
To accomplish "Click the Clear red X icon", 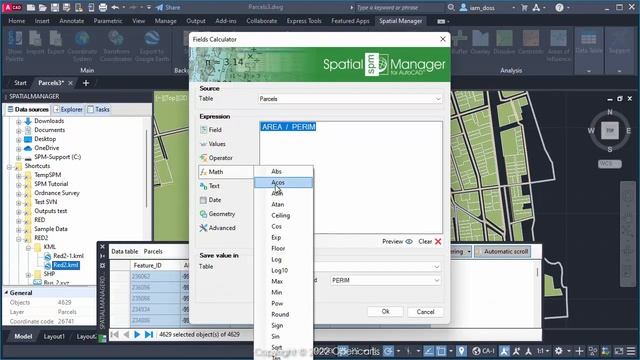I will tap(438, 242).
